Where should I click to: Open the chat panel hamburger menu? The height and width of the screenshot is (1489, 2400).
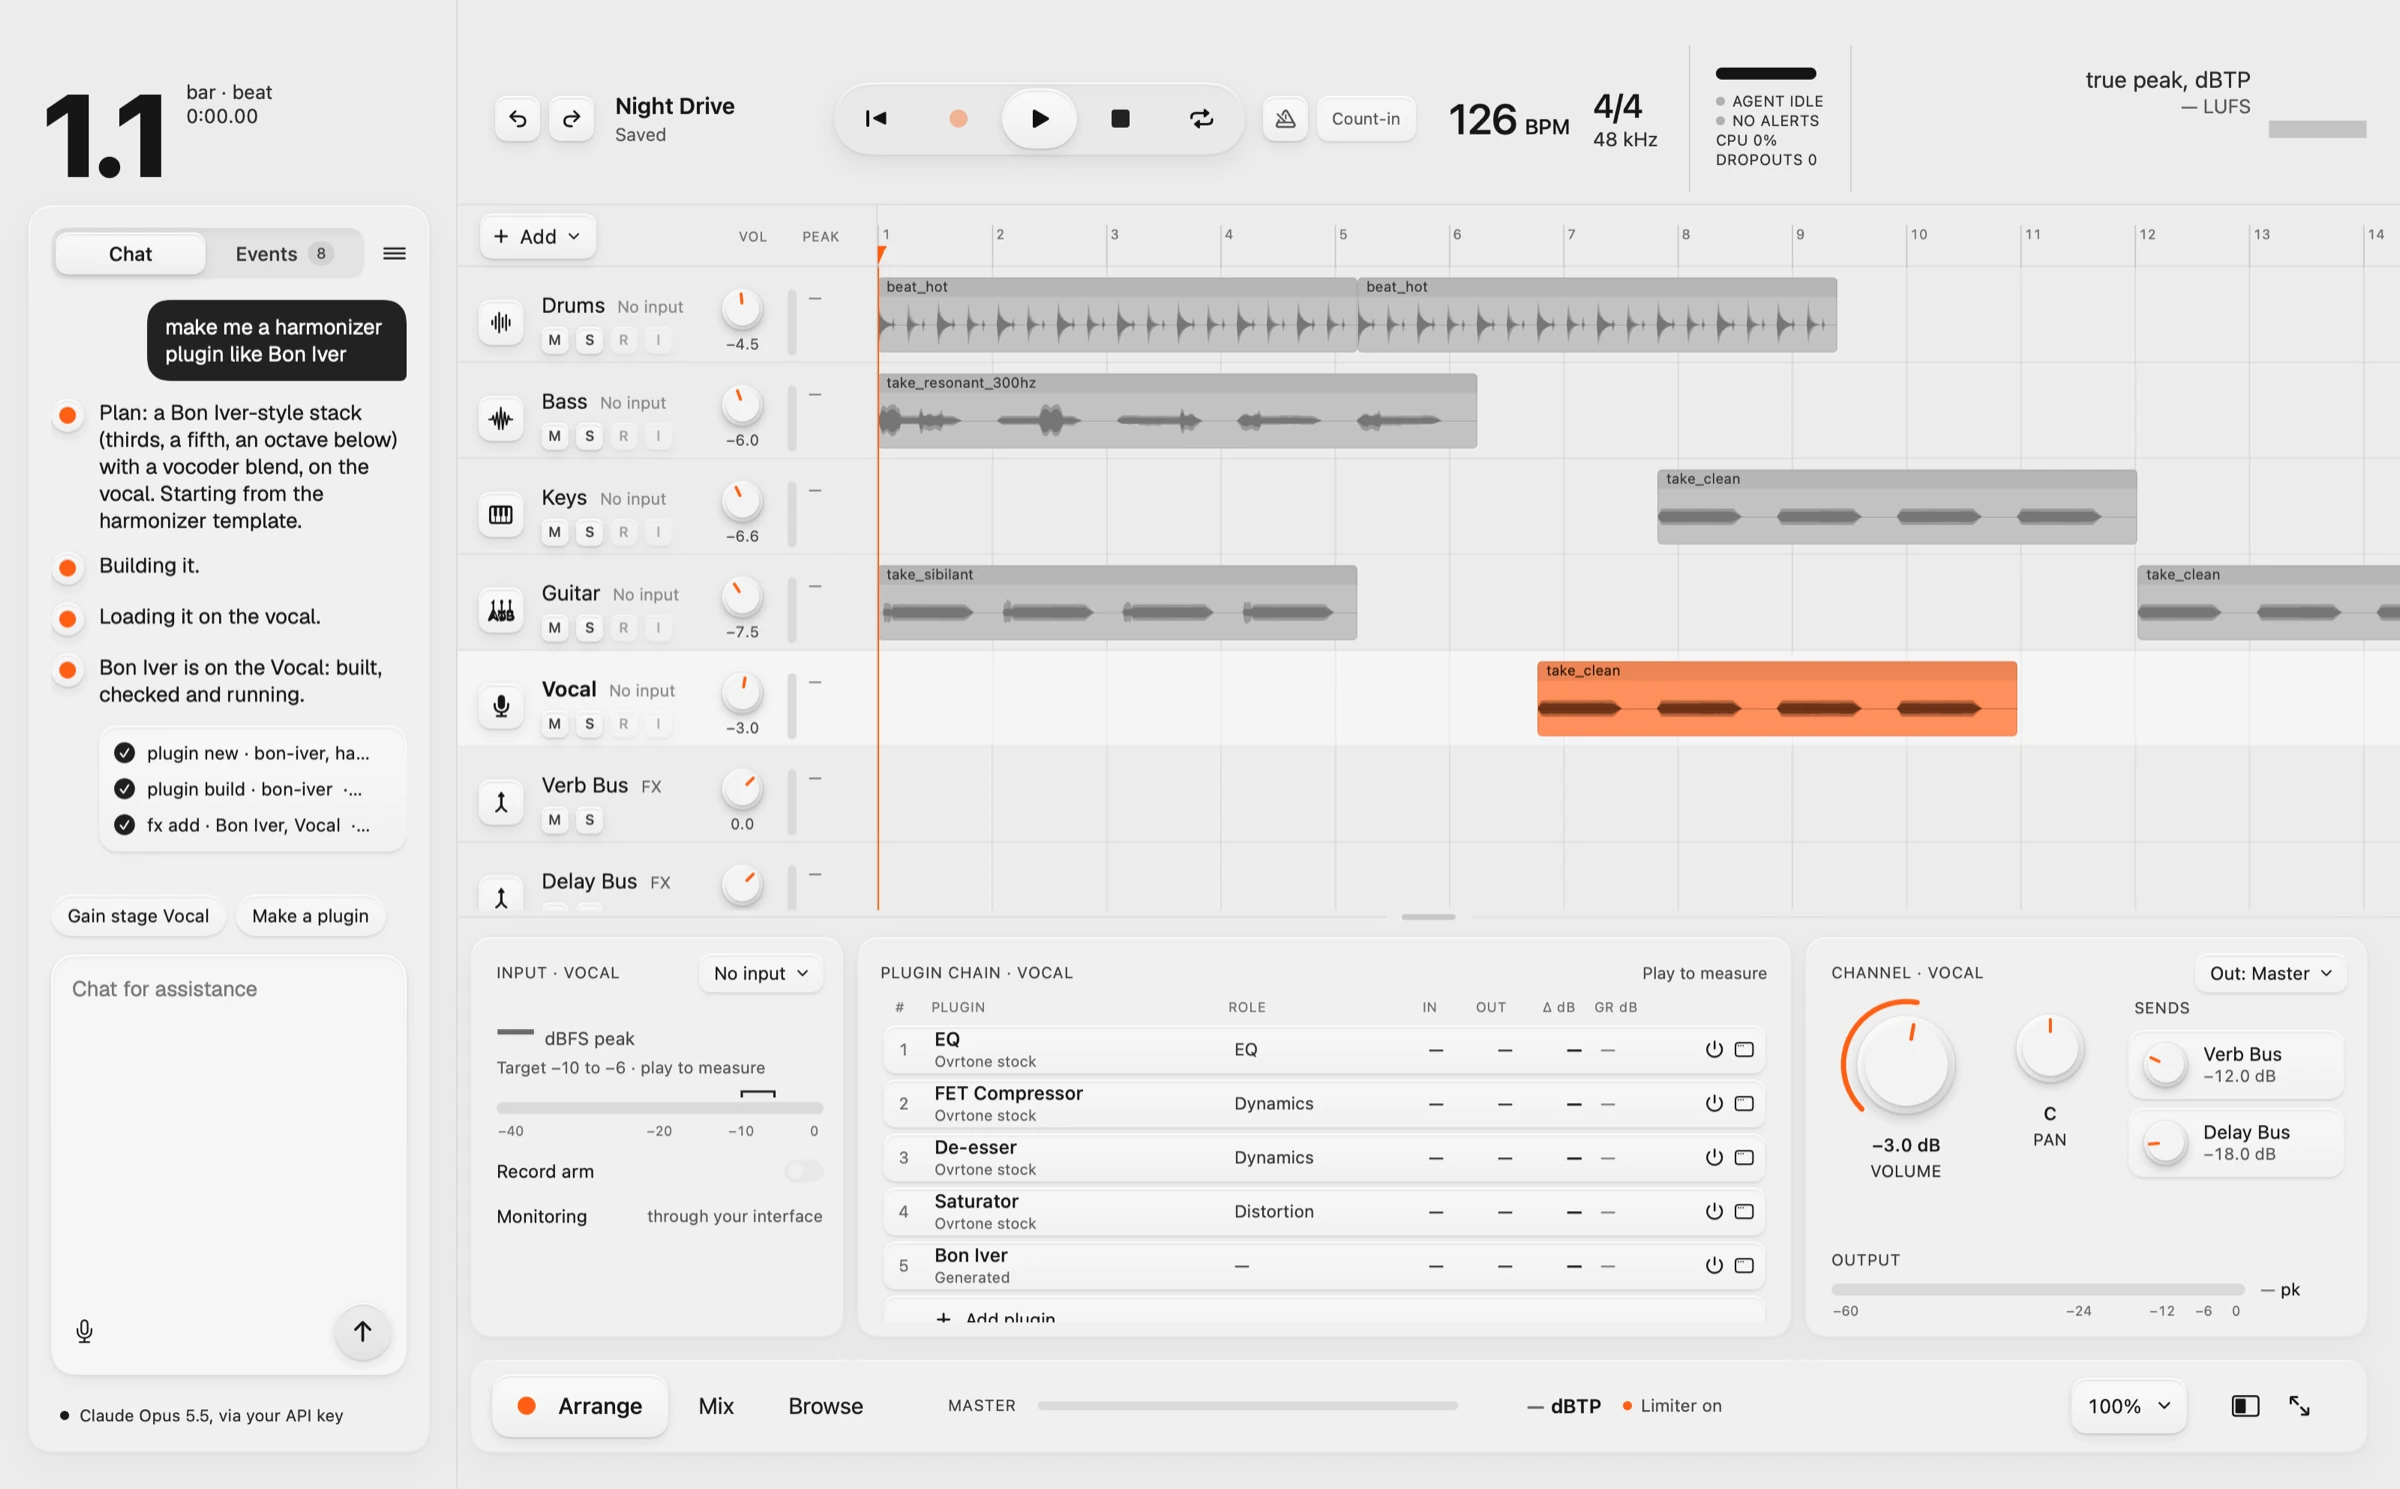pos(394,254)
